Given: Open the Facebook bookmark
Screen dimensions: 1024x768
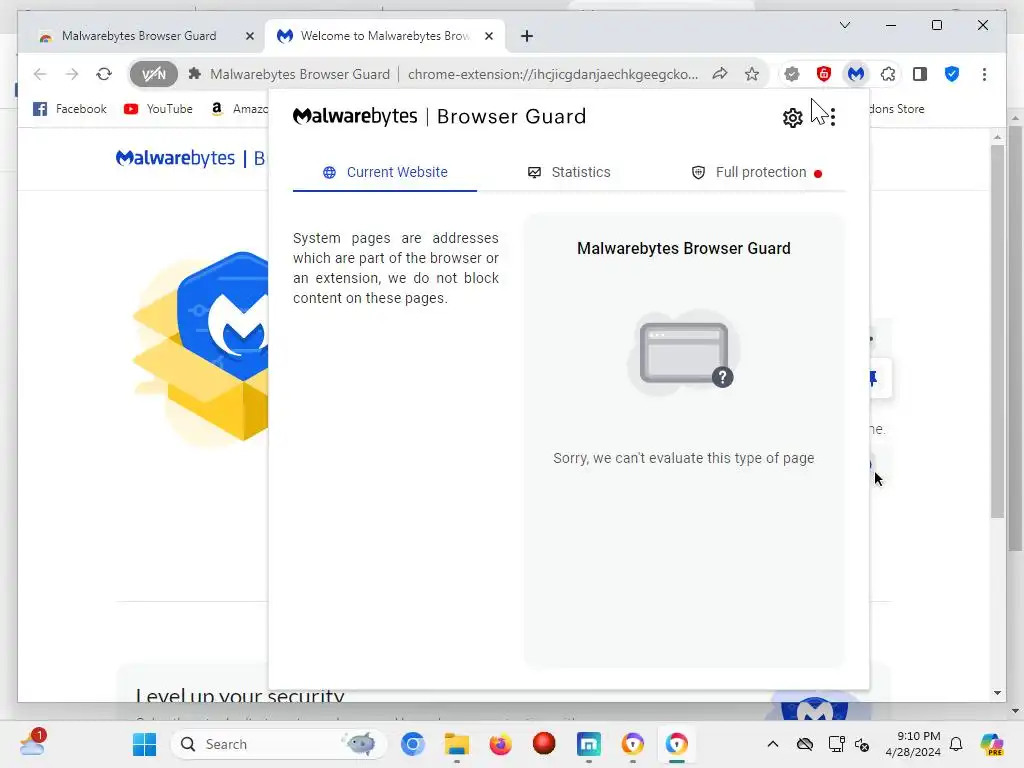Looking at the screenshot, I should 70,109.
